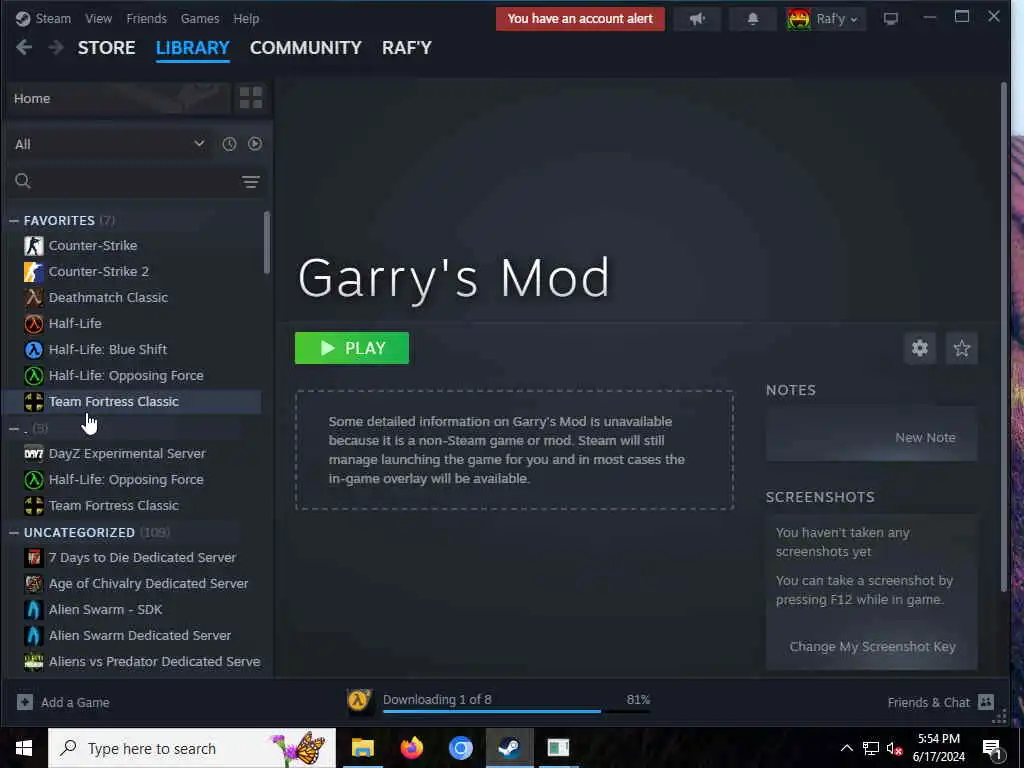Click the Add a Game plus icon

click(x=25, y=702)
